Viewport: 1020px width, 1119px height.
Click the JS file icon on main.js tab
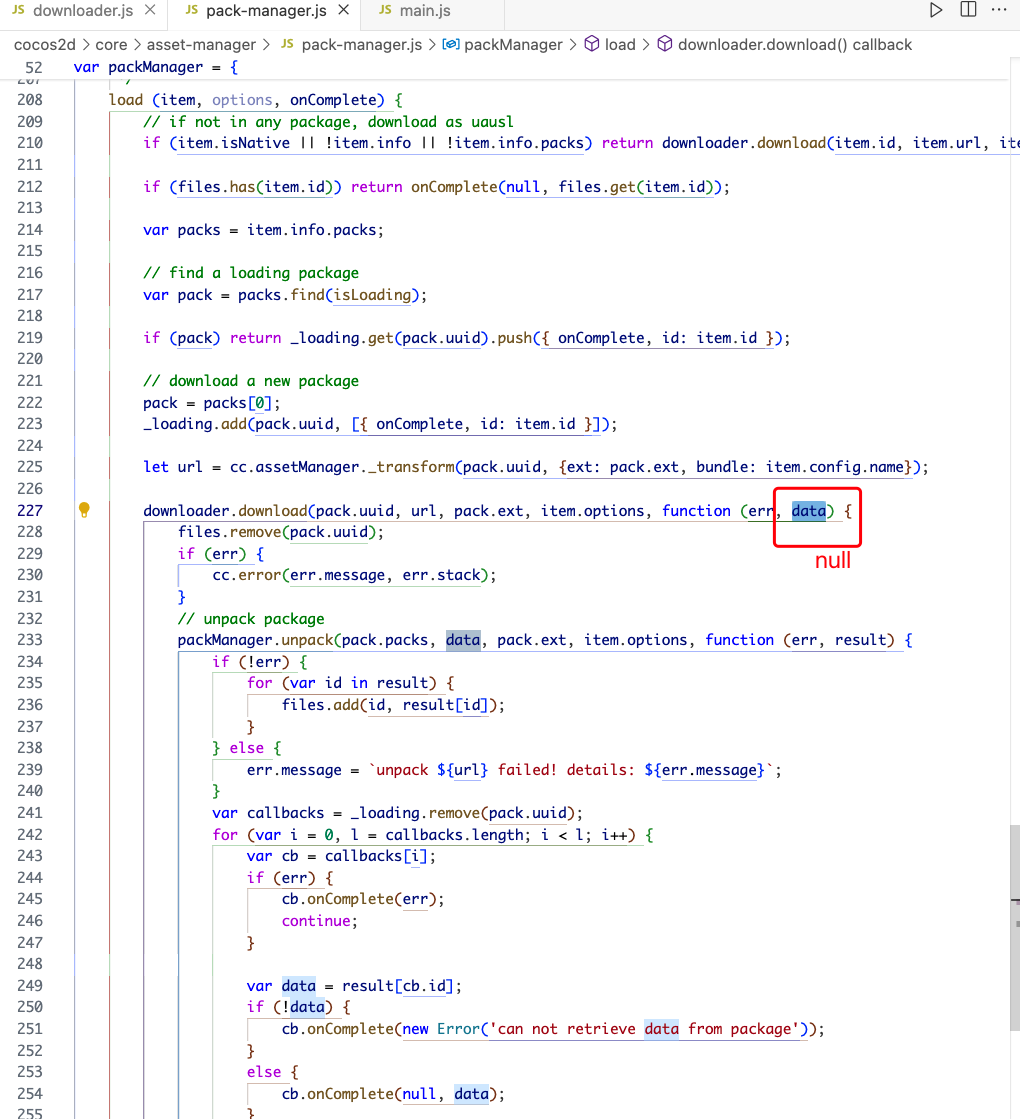click(x=385, y=10)
